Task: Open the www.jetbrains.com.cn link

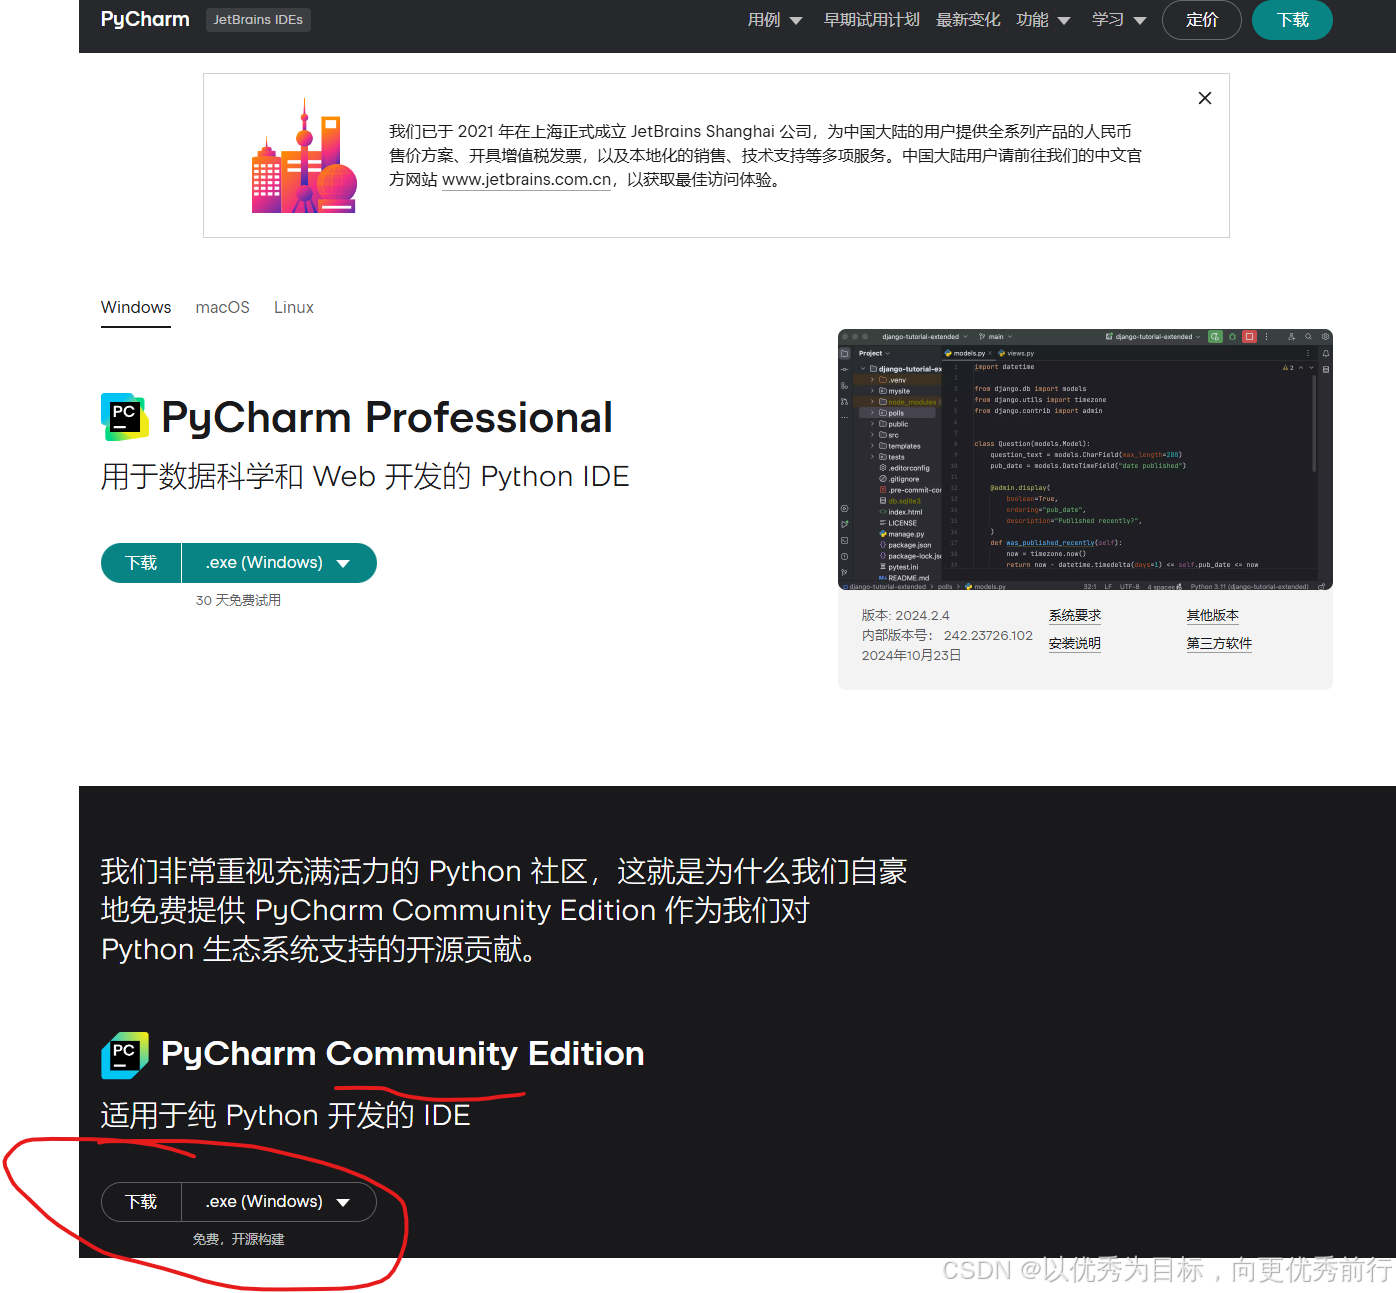Action: pyautogui.click(x=526, y=180)
